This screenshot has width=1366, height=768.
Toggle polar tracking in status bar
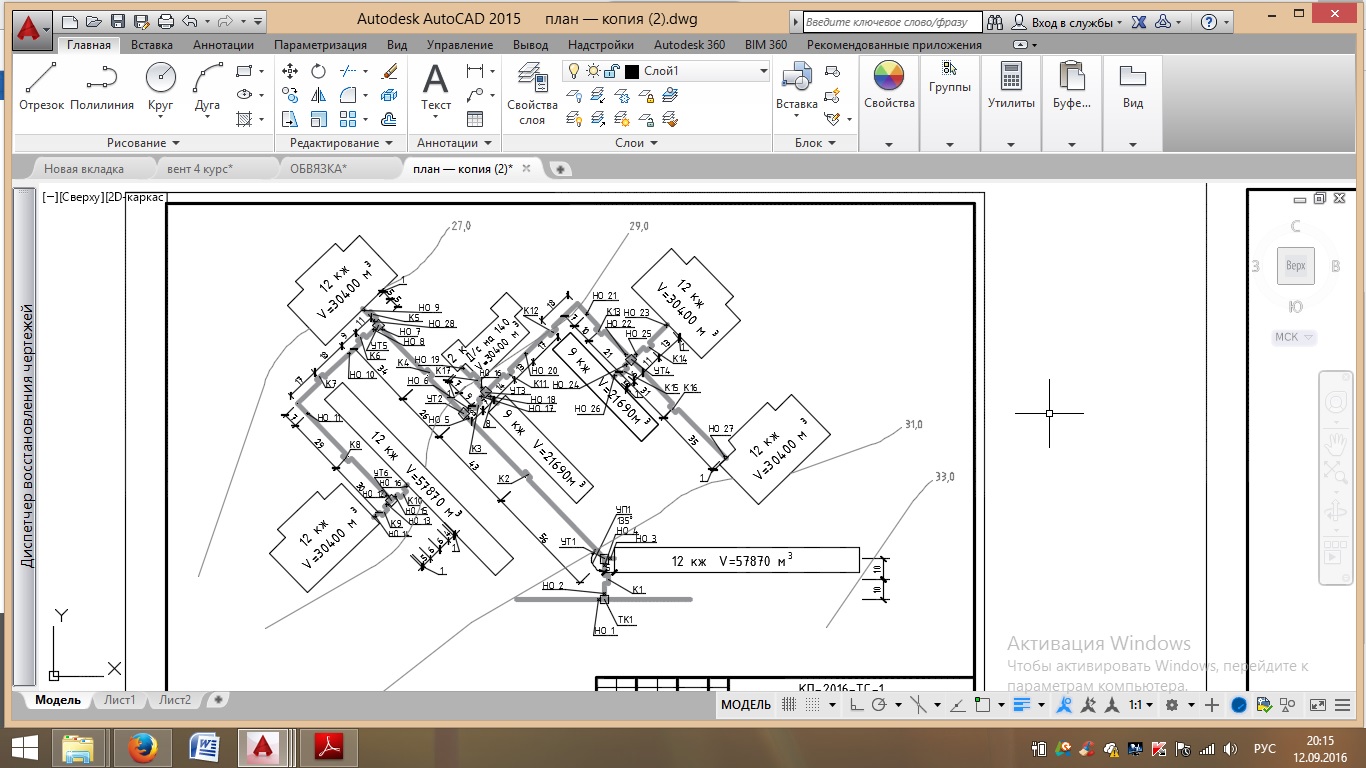[x=879, y=705]
